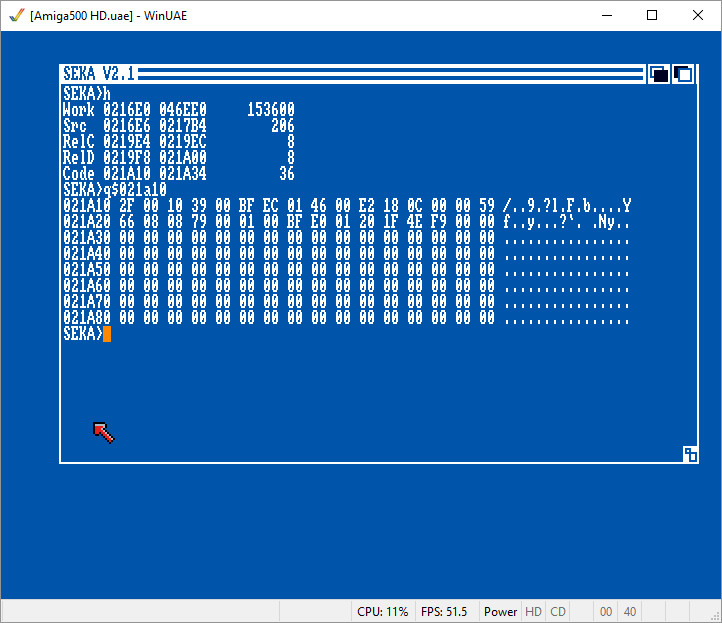722x623 pixels.
Task: Click the 021A10 hex dump address
Action: (x=87, y=205)
